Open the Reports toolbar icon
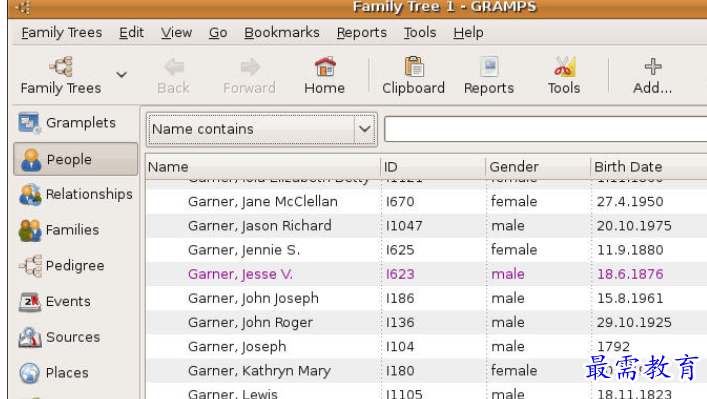This screenshot has height=399, width=707. [489, 67]
